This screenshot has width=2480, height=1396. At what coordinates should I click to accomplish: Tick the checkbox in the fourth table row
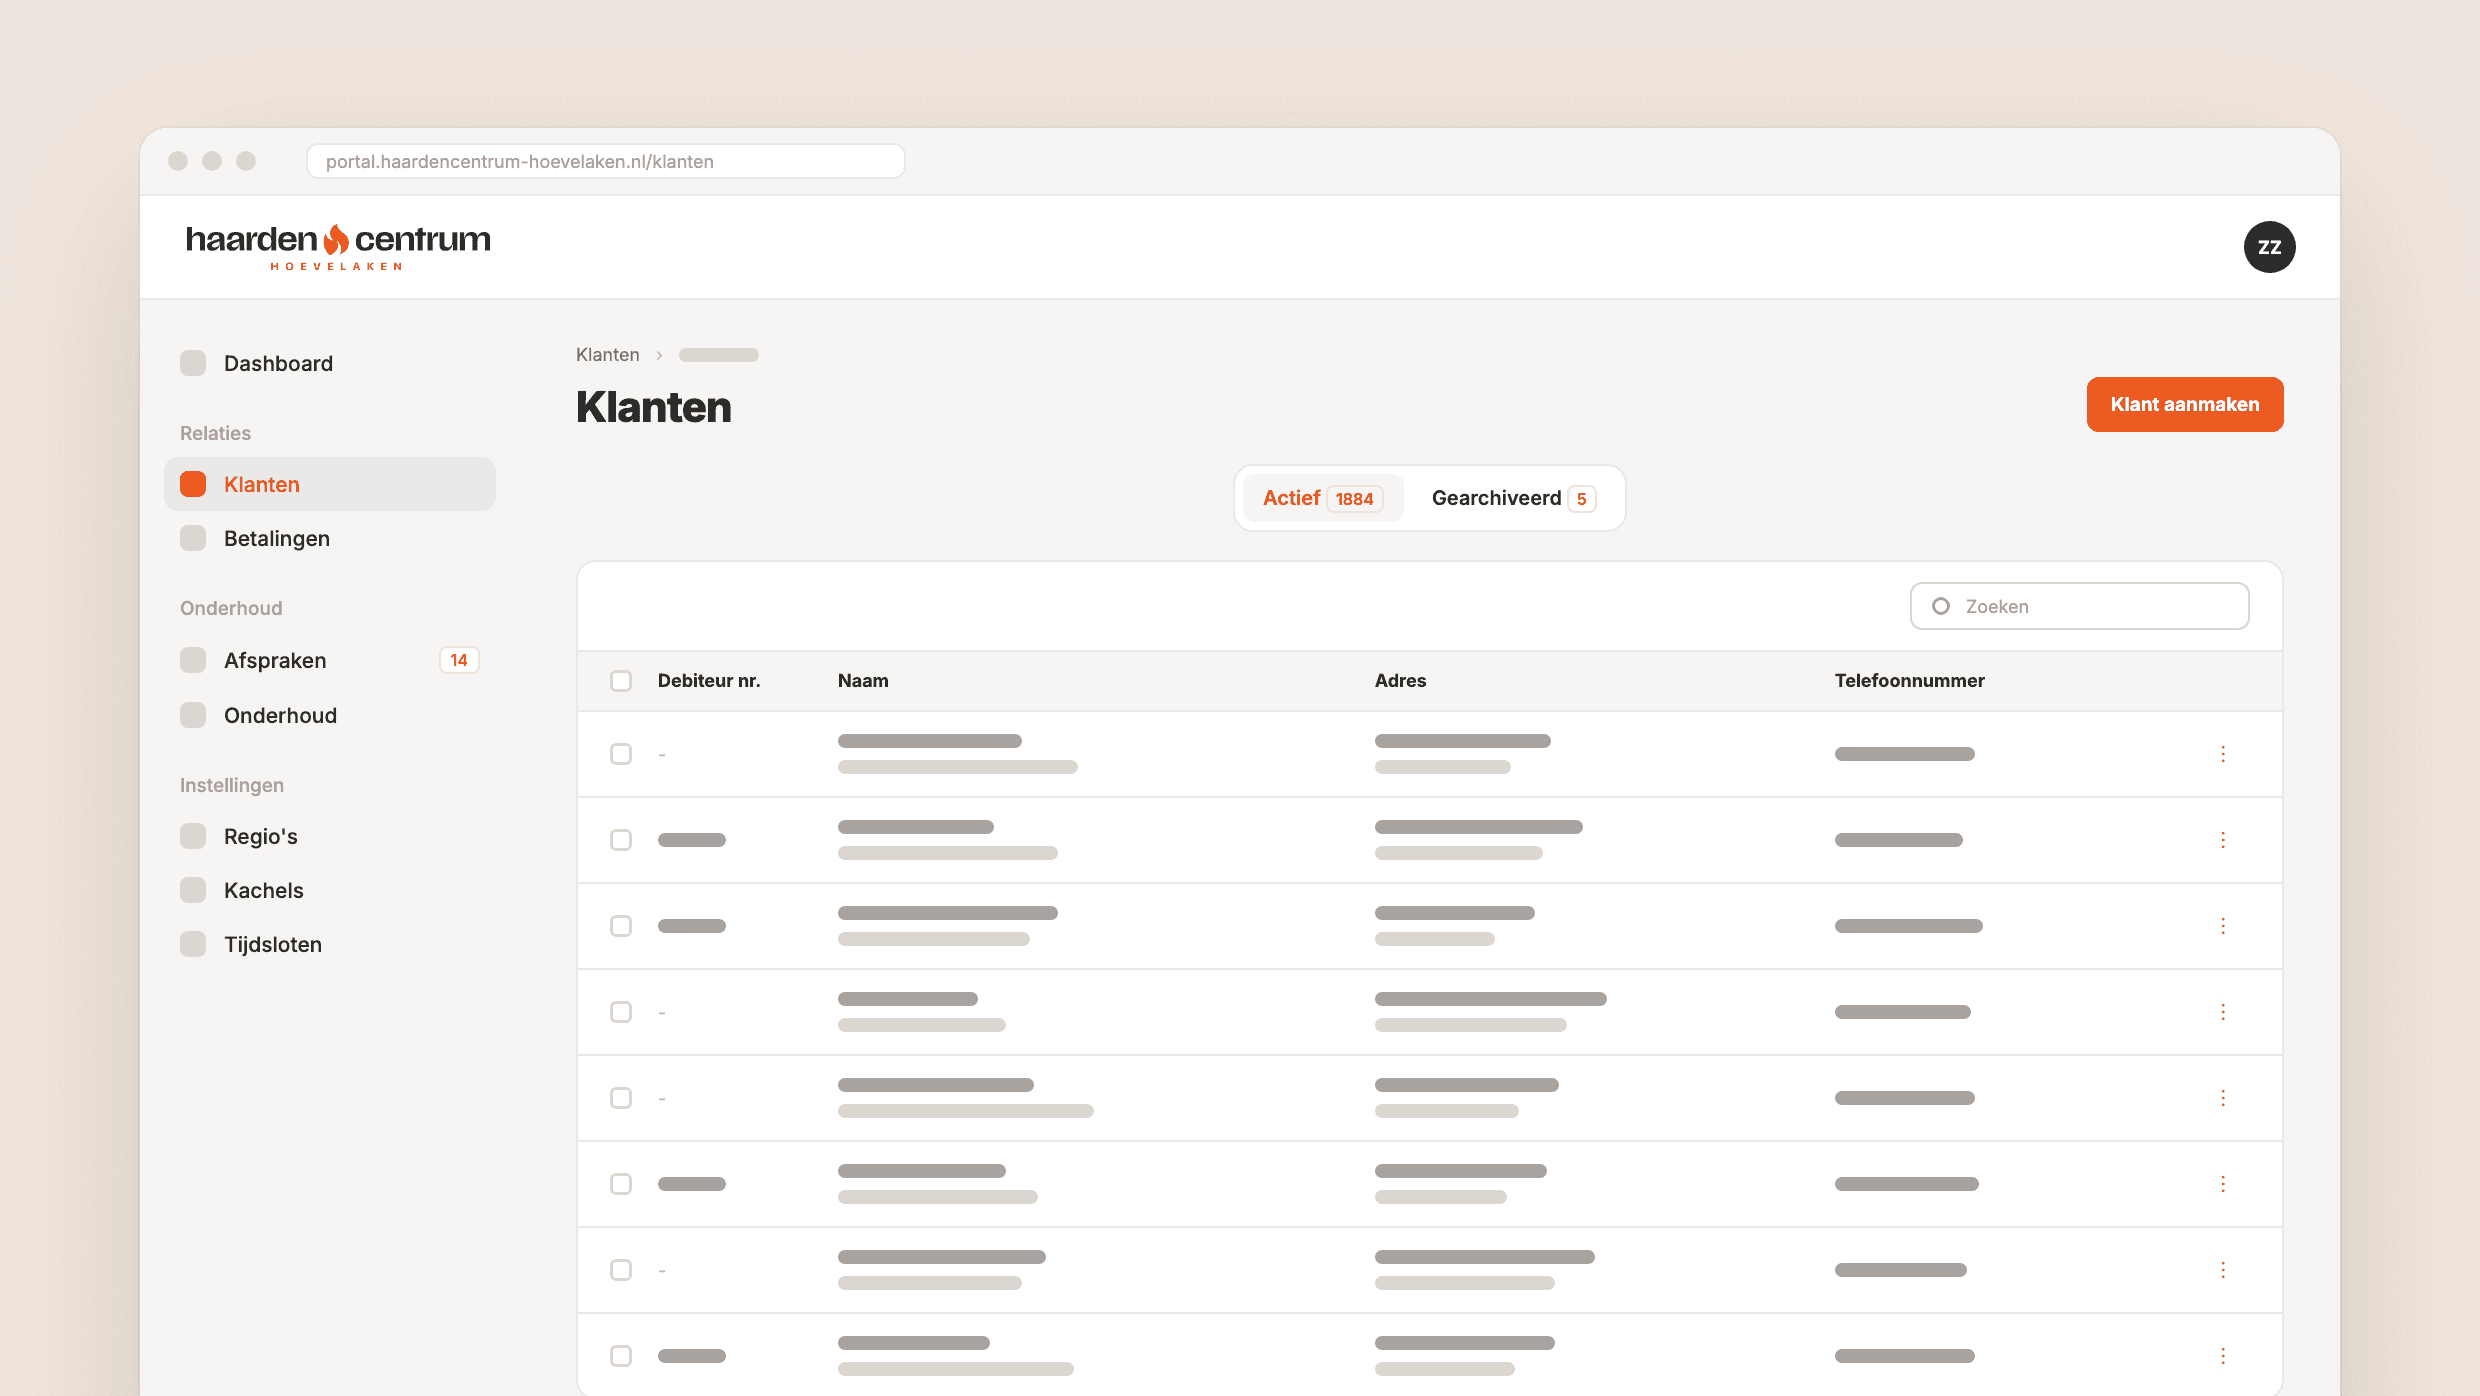[x=621, y=1012]
